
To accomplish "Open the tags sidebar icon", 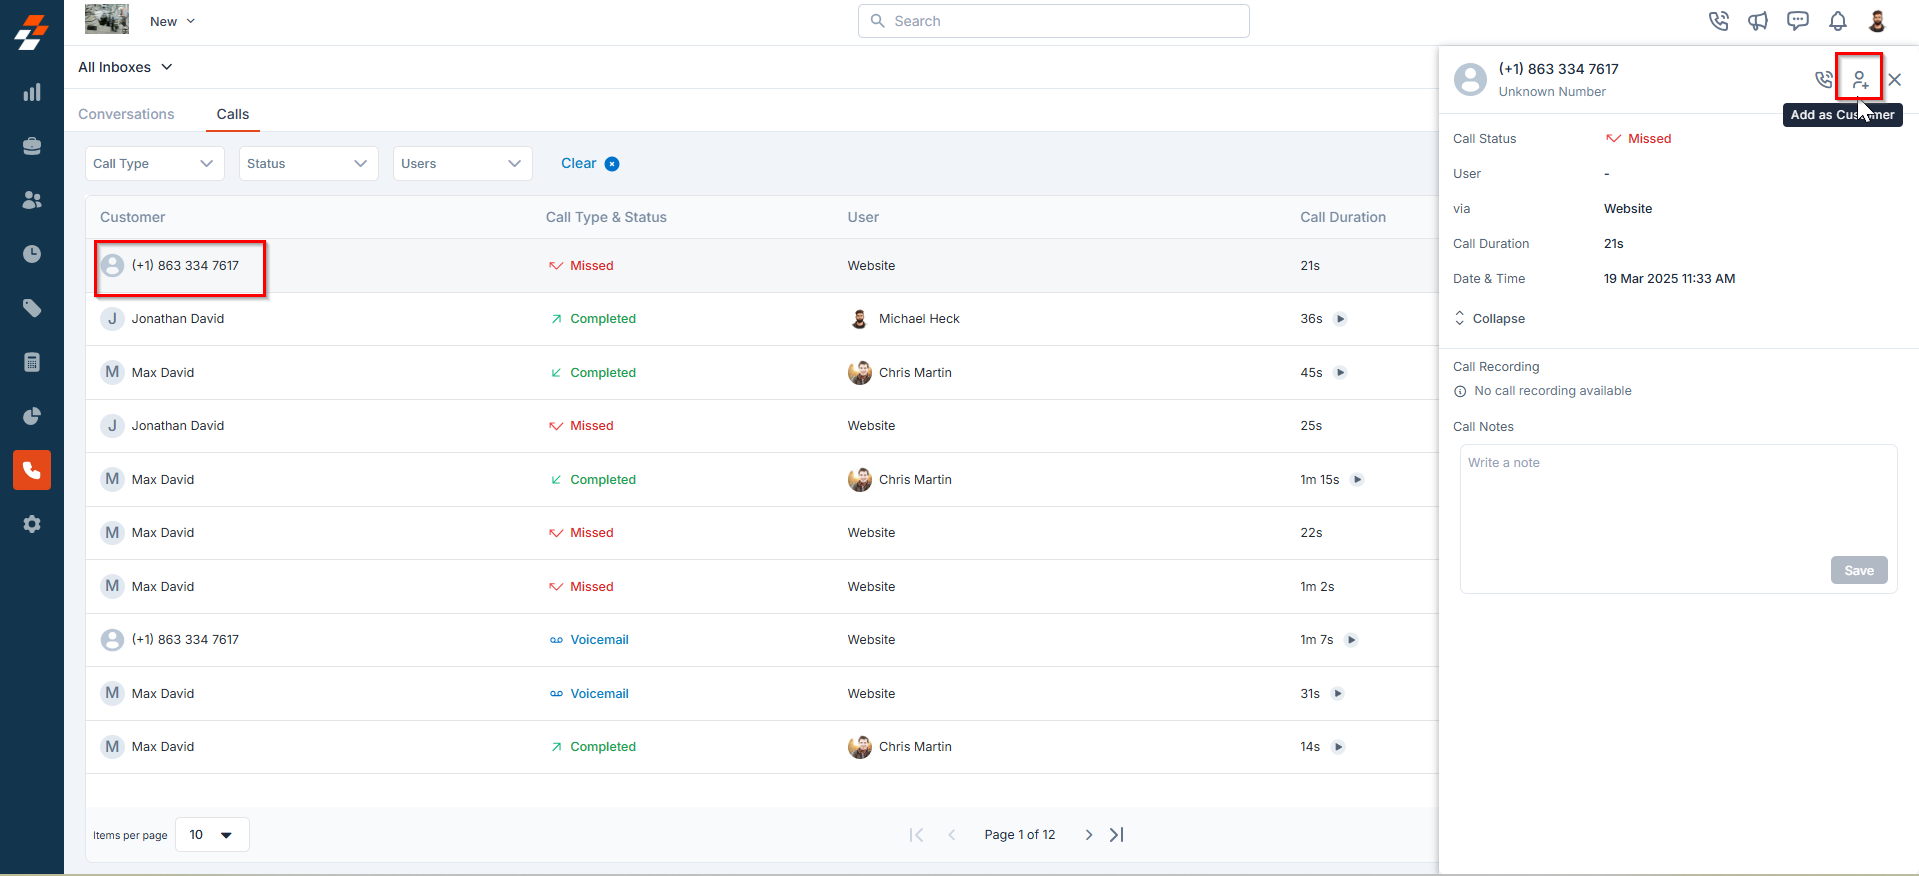I will [32, 308].
